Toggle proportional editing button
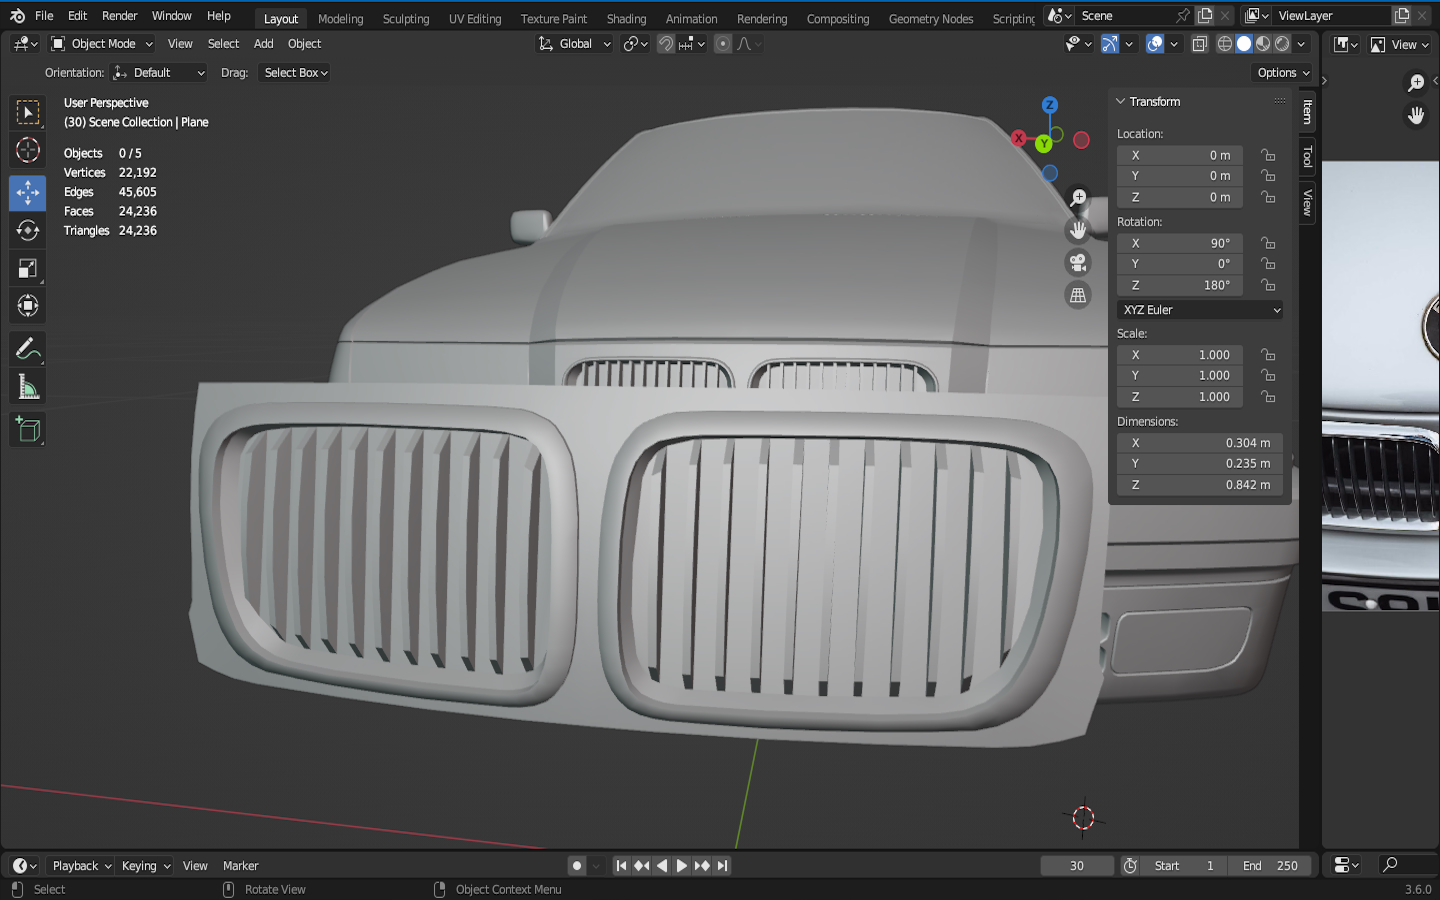The height and width of the screenshot is (900, 1440). 723,44
